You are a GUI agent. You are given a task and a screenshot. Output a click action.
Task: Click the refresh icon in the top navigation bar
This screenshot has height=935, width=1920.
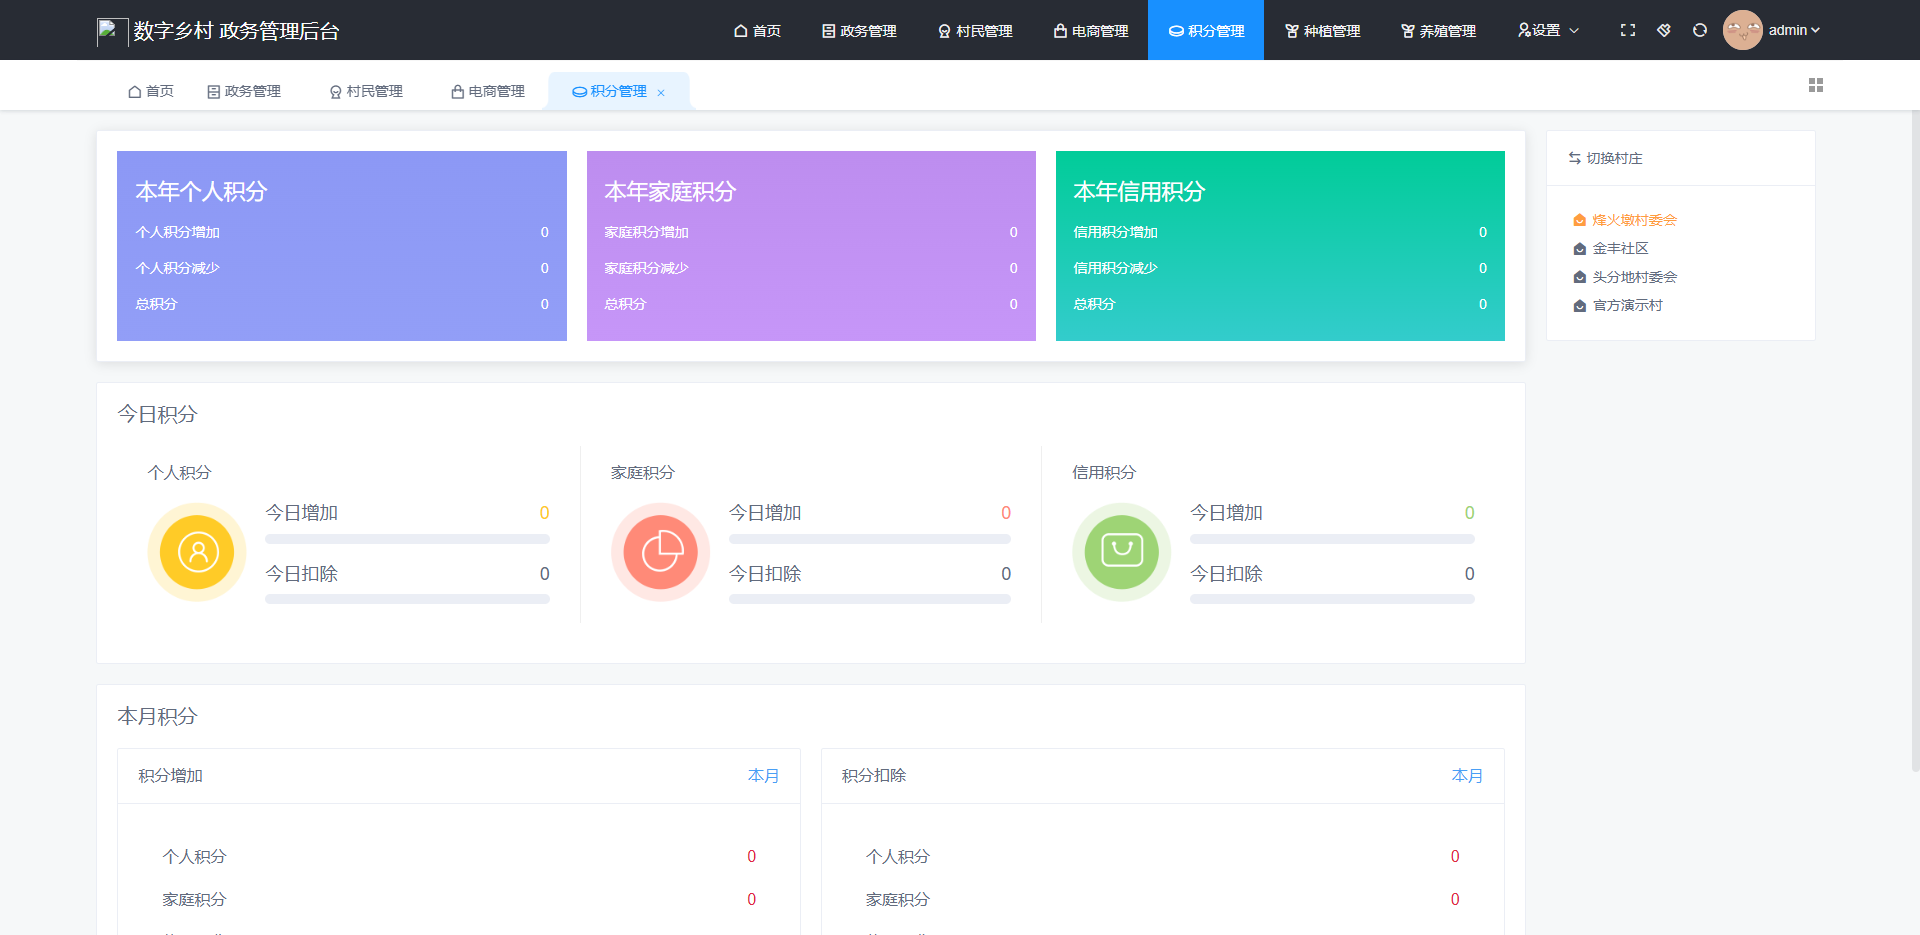(x=1699, y=30)
